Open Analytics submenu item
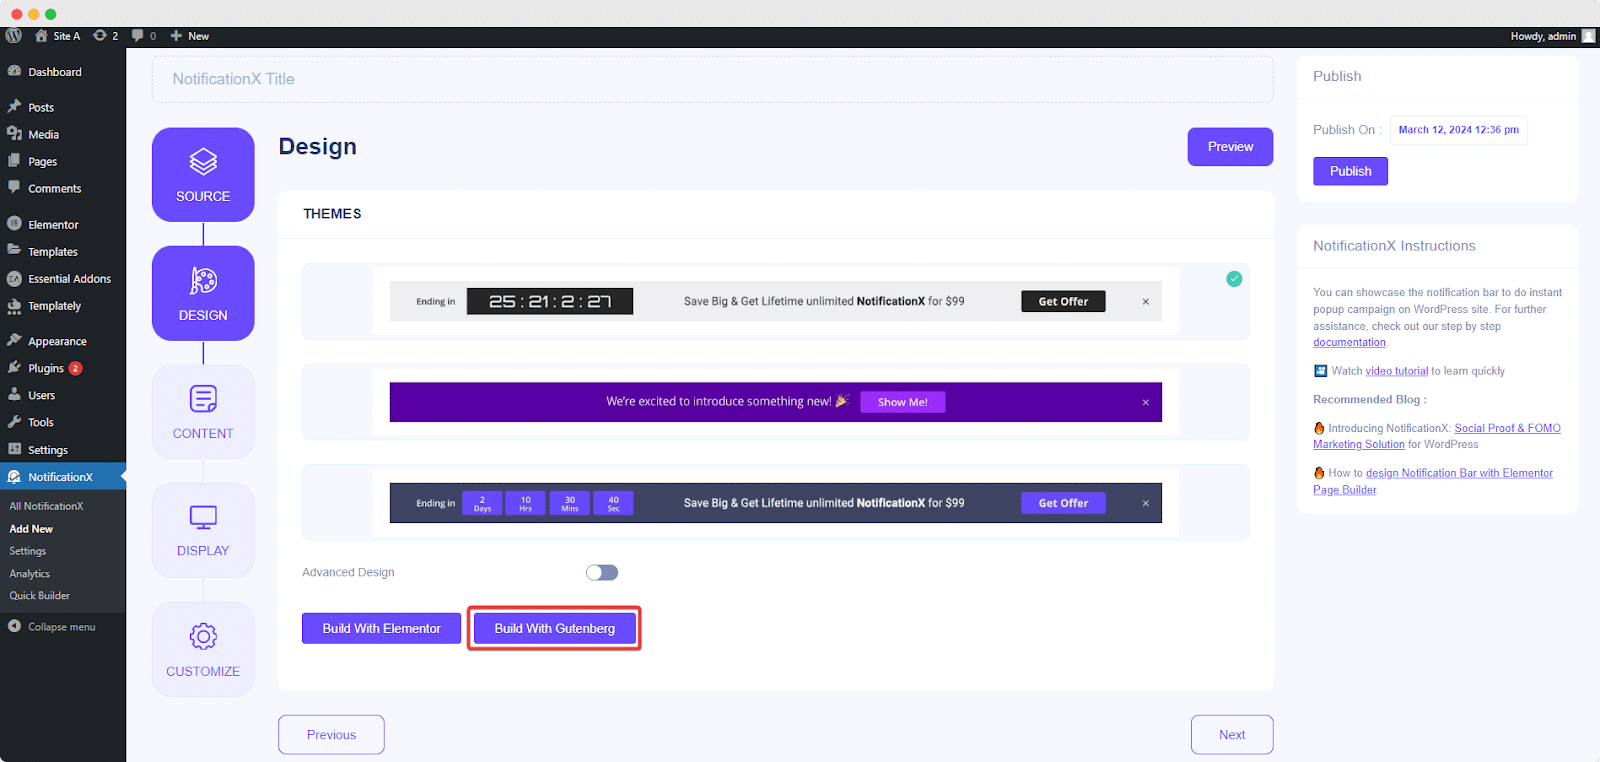 30,574
